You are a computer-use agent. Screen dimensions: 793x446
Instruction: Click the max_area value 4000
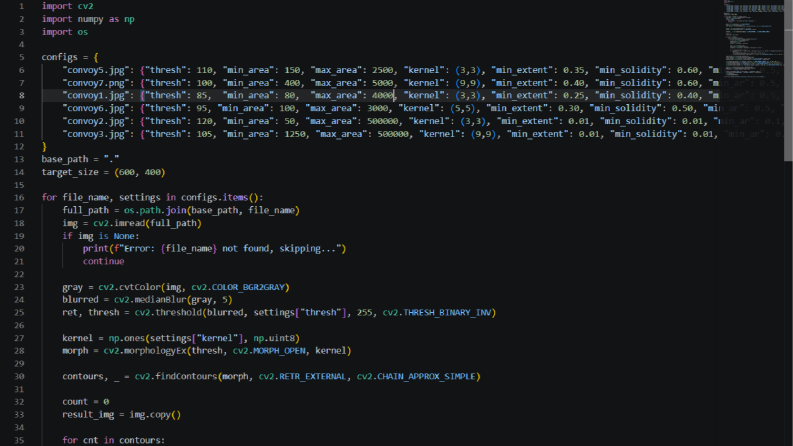pos(382,95)
